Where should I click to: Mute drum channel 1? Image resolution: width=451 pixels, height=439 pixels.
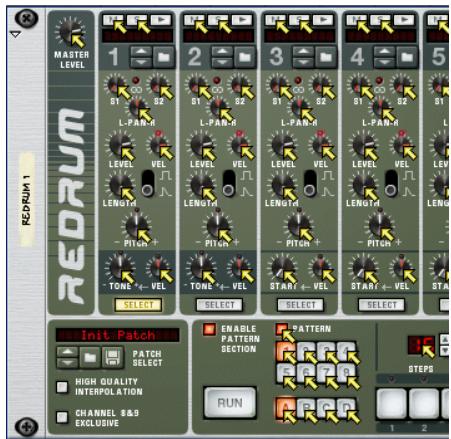click(x=113, y=20)
